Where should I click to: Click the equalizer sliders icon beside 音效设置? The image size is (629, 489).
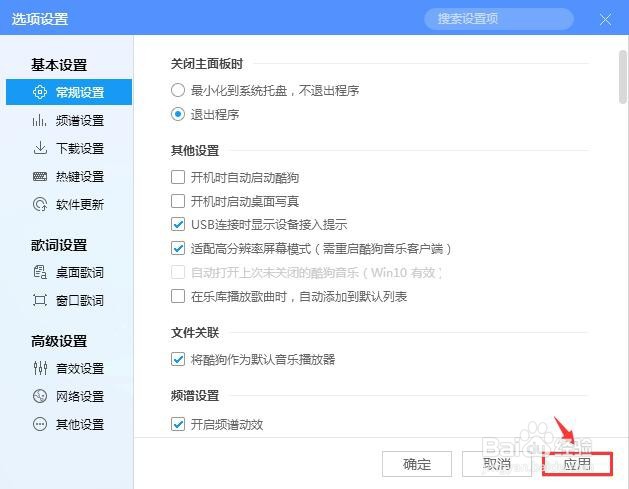[x=40, y=368]
